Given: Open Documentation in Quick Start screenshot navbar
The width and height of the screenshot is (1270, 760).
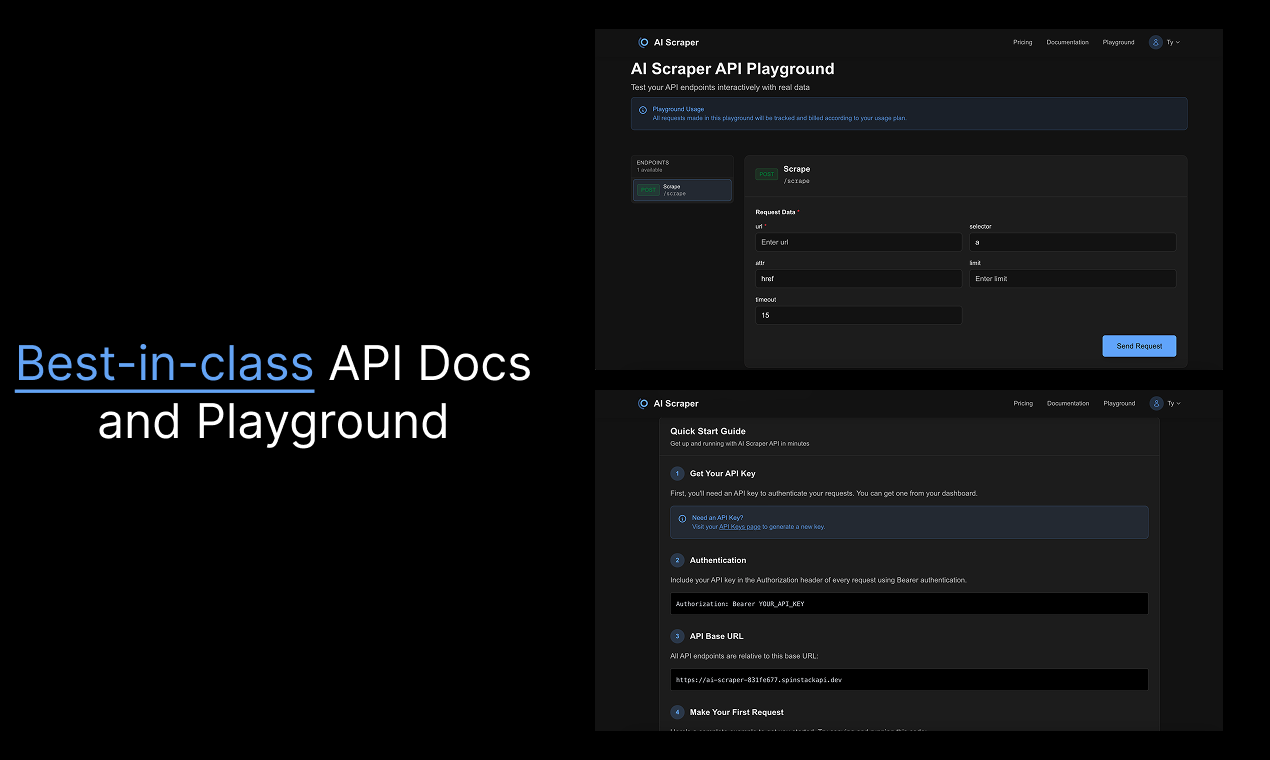Looking at the screenshot, I should (1068, 403).
